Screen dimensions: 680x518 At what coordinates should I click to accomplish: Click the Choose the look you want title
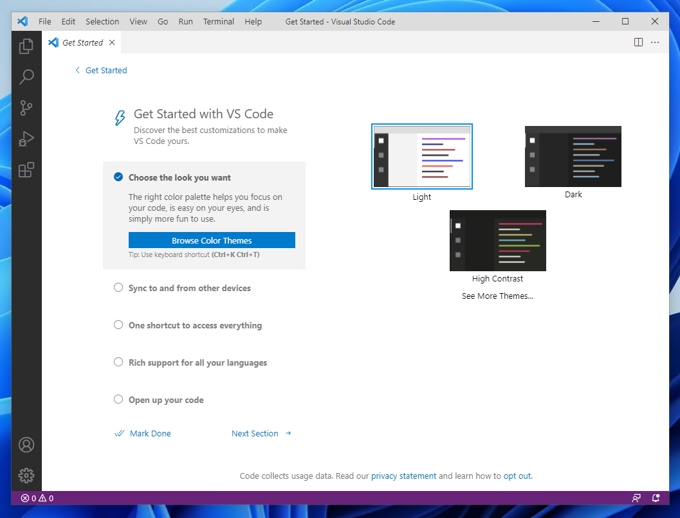coord(180,177)
